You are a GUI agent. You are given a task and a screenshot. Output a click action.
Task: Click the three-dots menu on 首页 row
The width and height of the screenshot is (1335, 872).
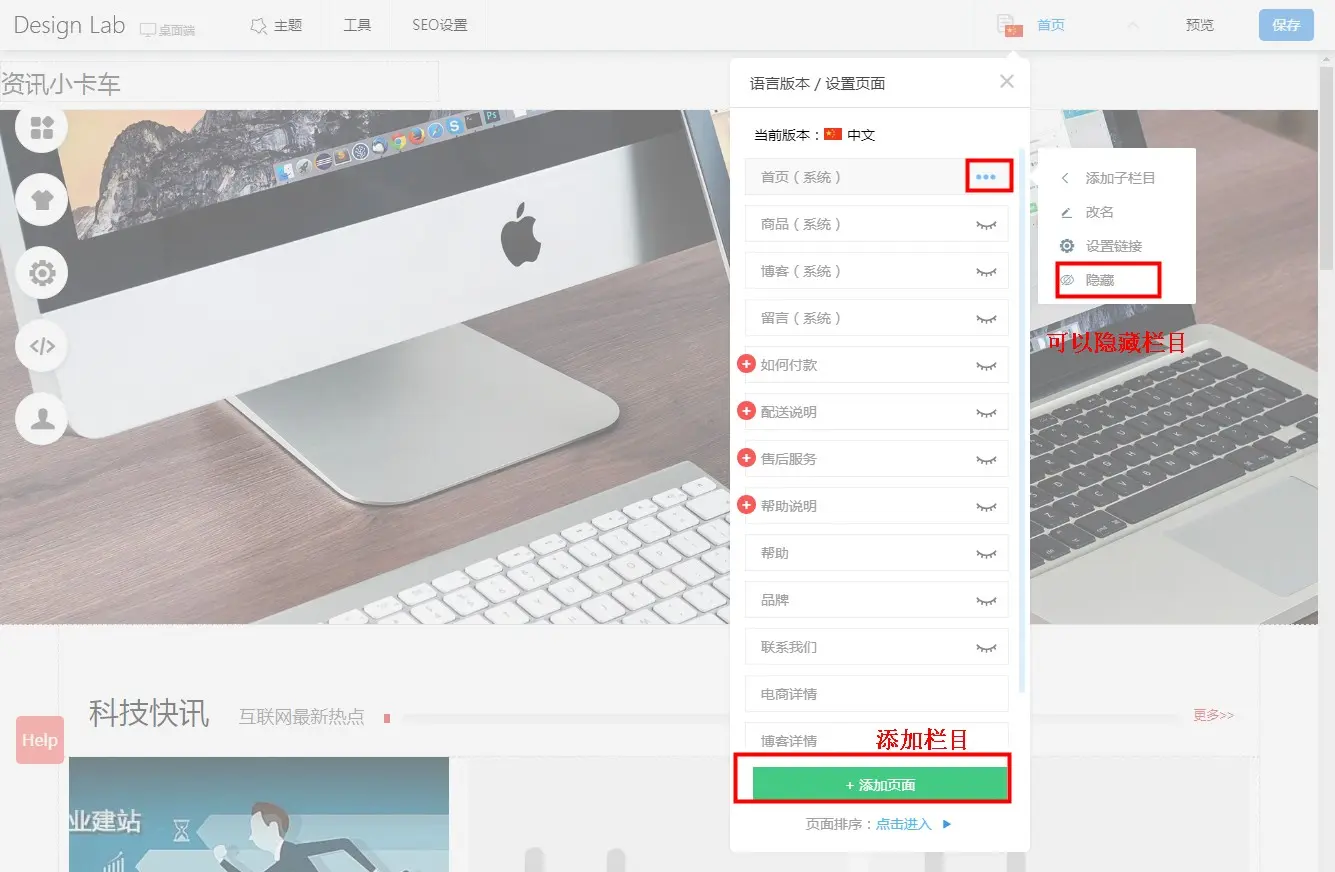pos(986,177)
